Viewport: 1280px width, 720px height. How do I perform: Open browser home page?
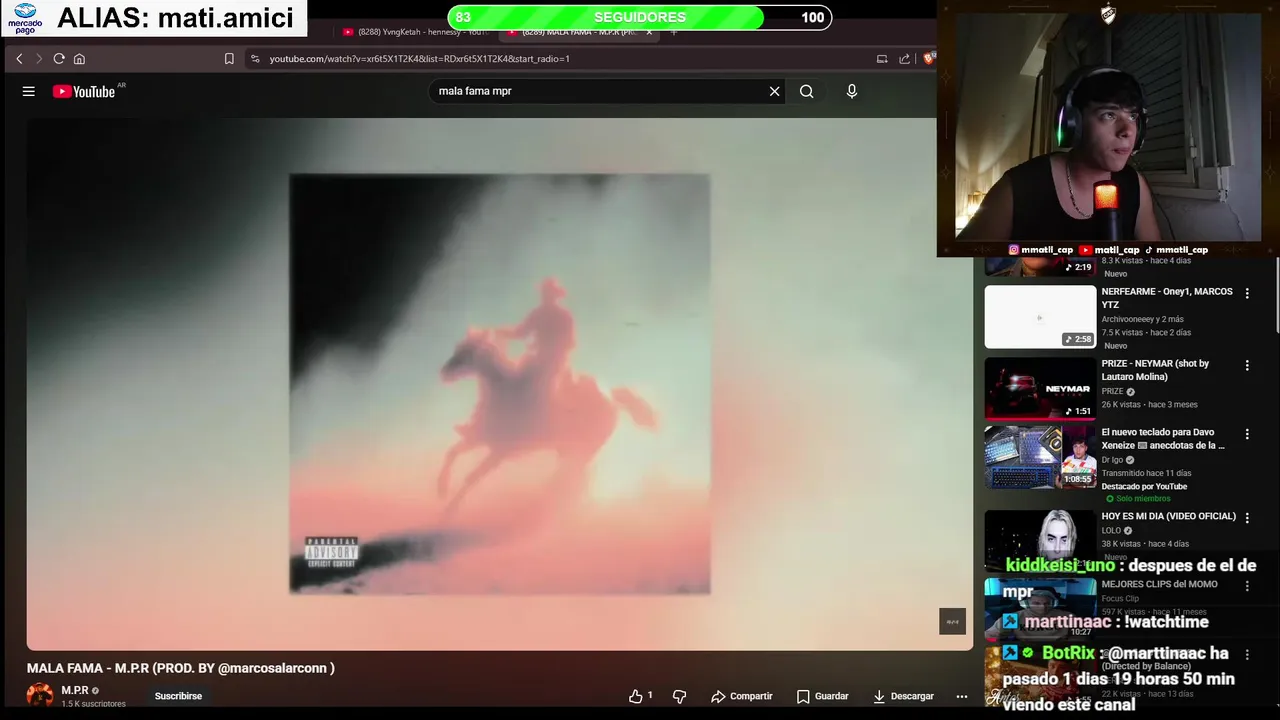pos(79,59)
